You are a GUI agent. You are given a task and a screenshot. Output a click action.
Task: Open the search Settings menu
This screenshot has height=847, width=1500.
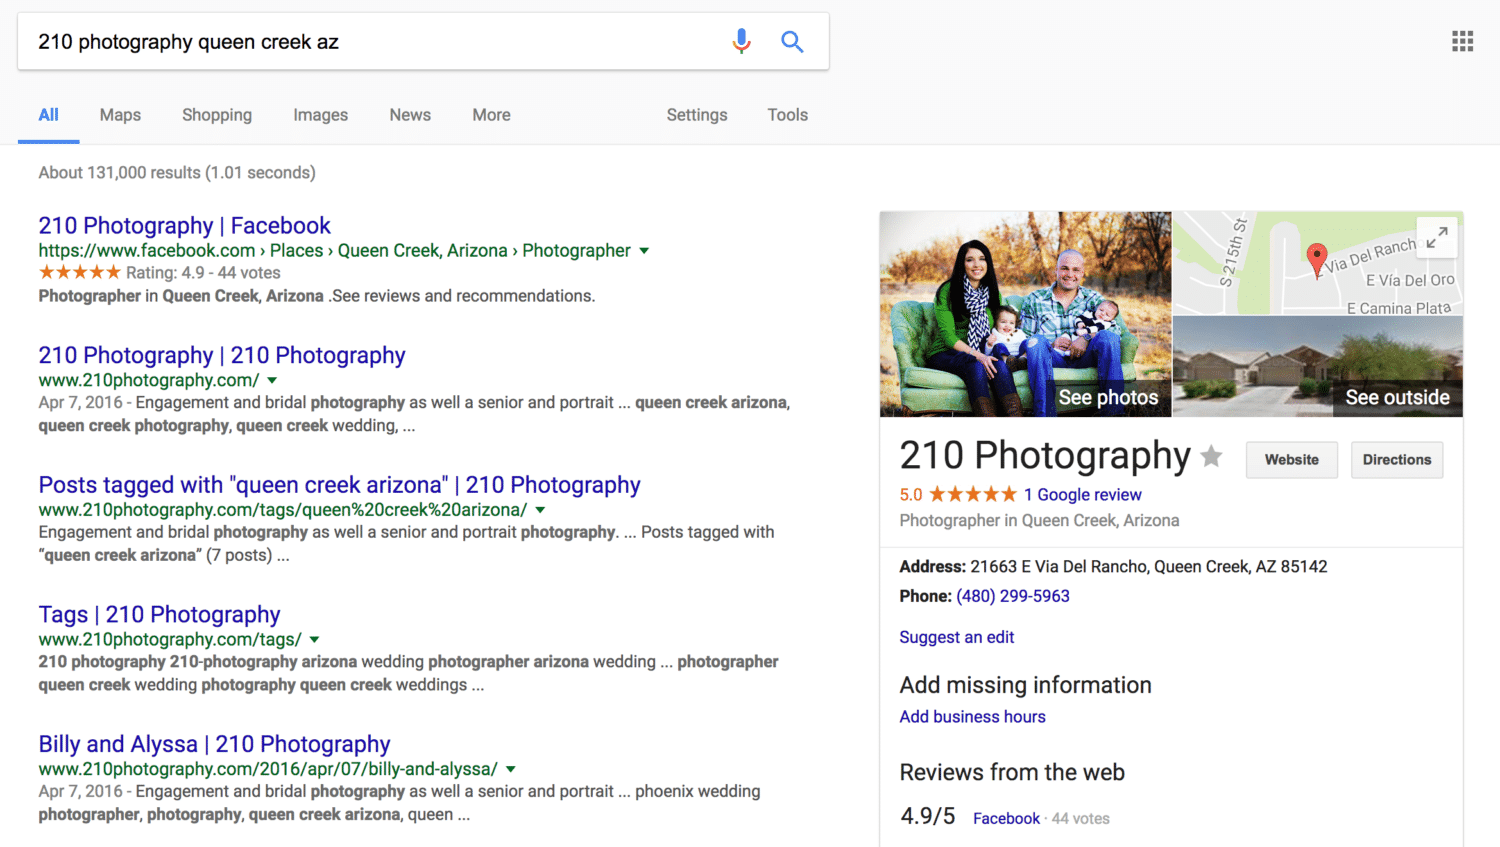click(697, 115)
